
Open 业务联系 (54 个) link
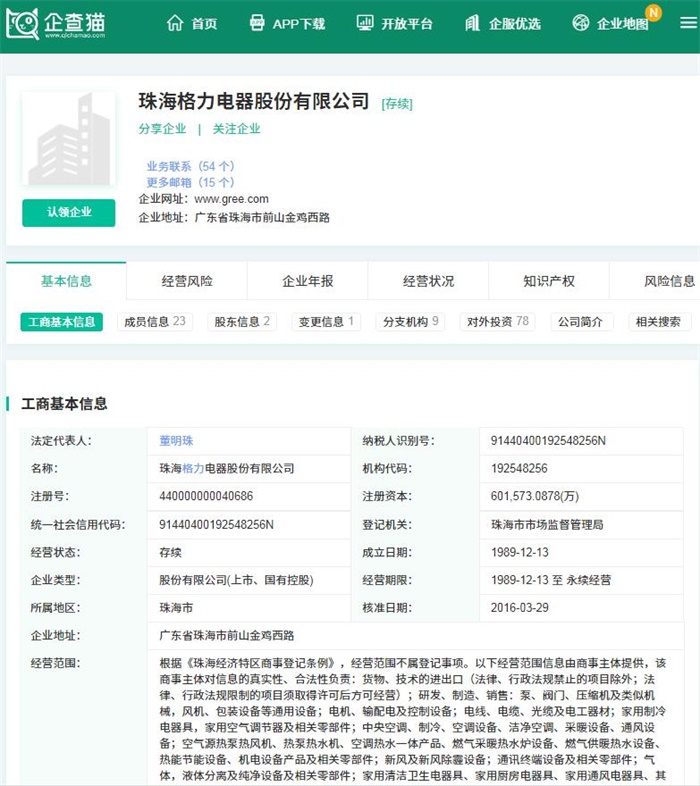tap(191, 166)
